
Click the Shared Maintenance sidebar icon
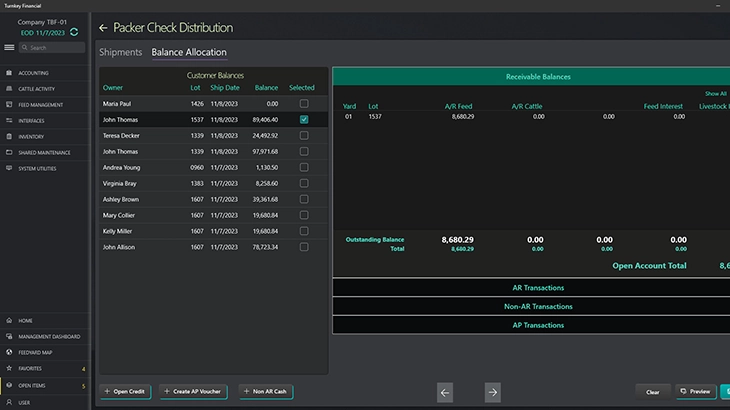pyautogui.click(x=9, y=152)
